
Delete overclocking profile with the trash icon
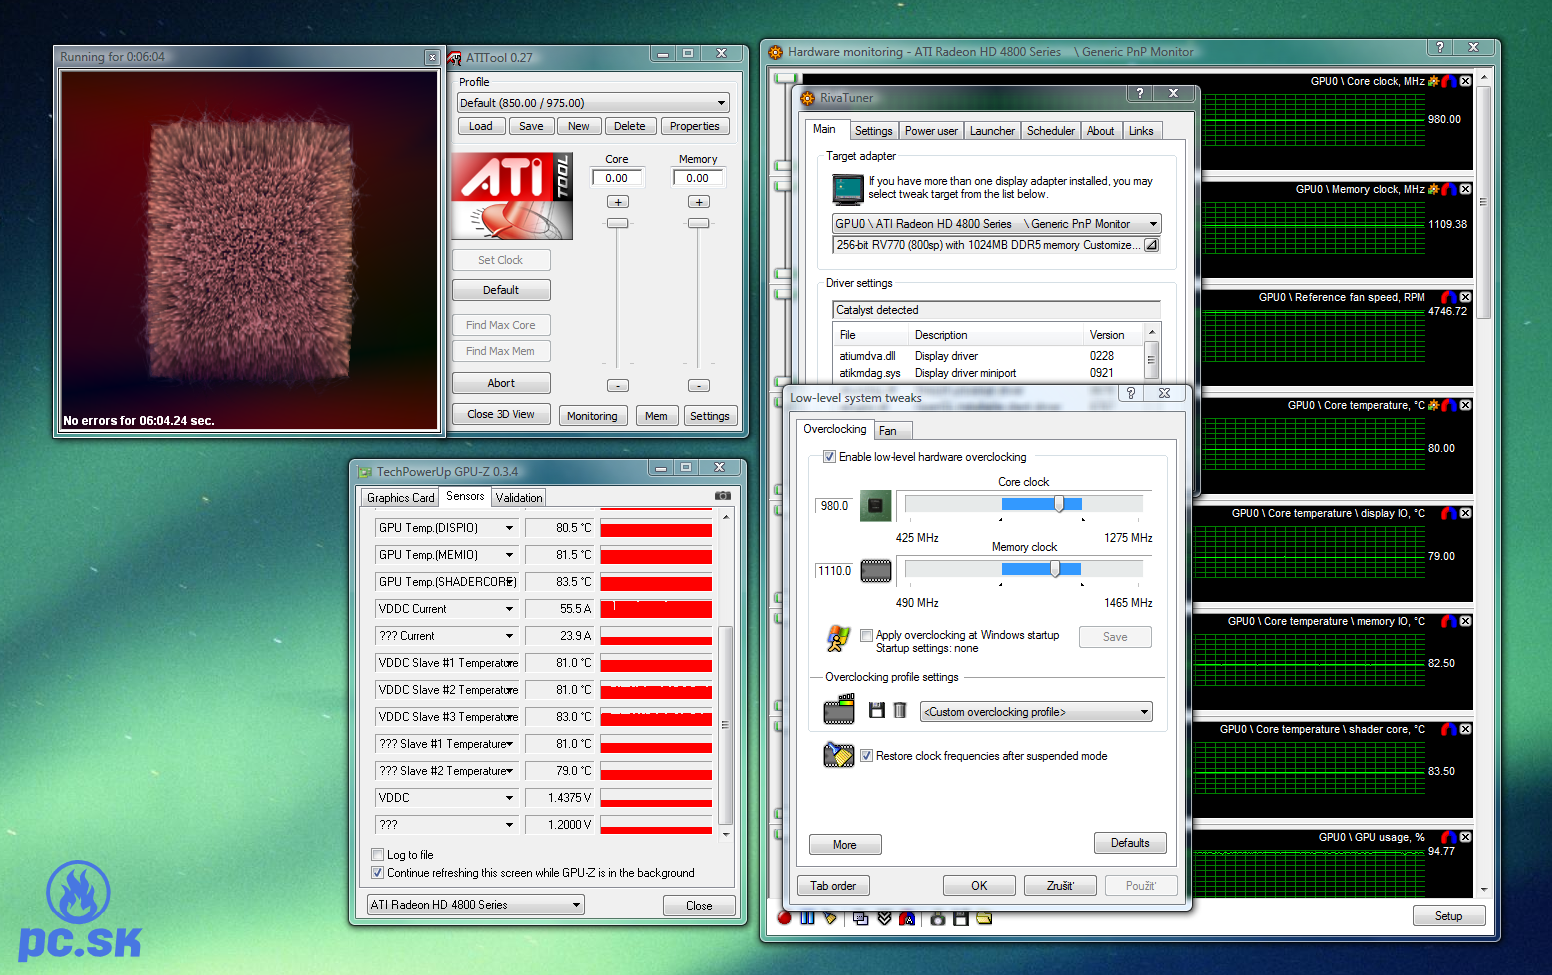pos(900,710)
